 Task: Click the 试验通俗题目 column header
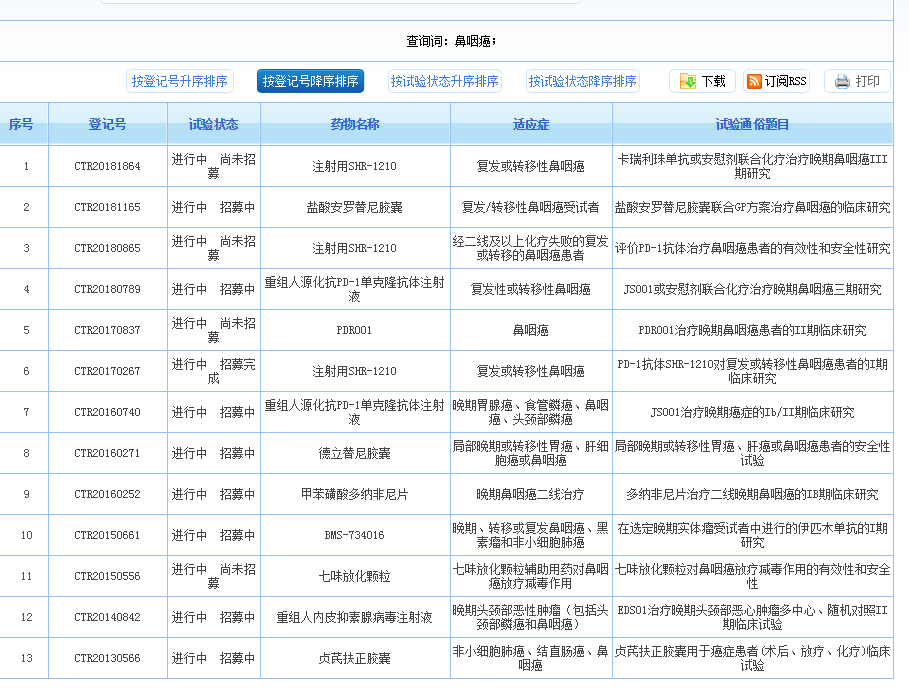click(752, 125)
